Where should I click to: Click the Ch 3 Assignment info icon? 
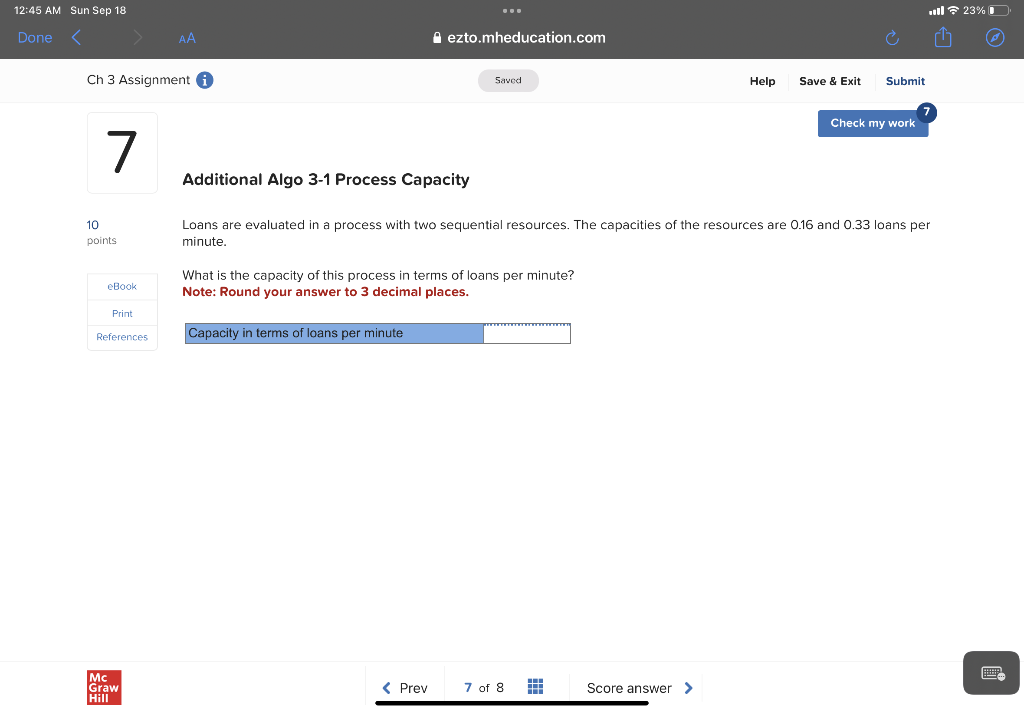tap(204, 79)
